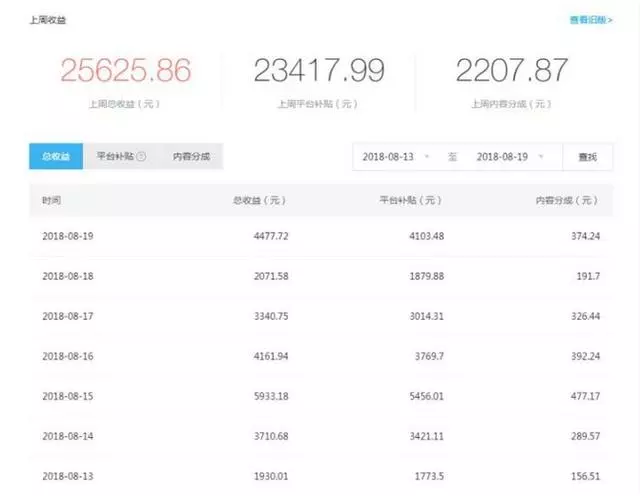640x496 pixels.
Task: Click content share value 191.7
Action: pos(588,276)
